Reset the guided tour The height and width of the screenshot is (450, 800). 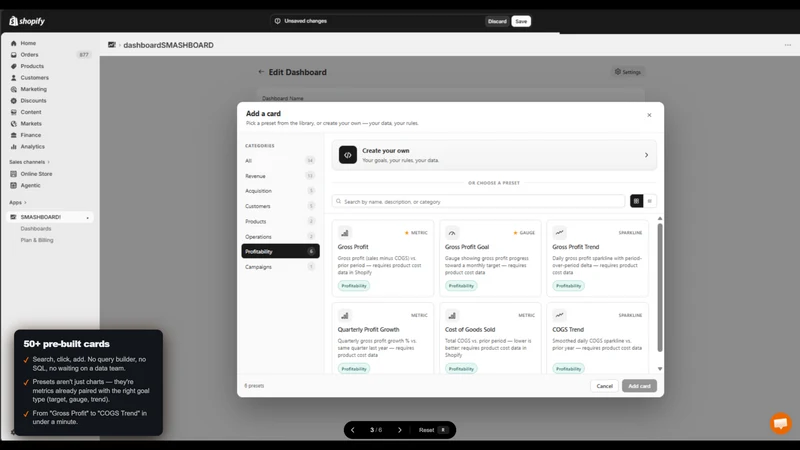(x=432, y=430)
